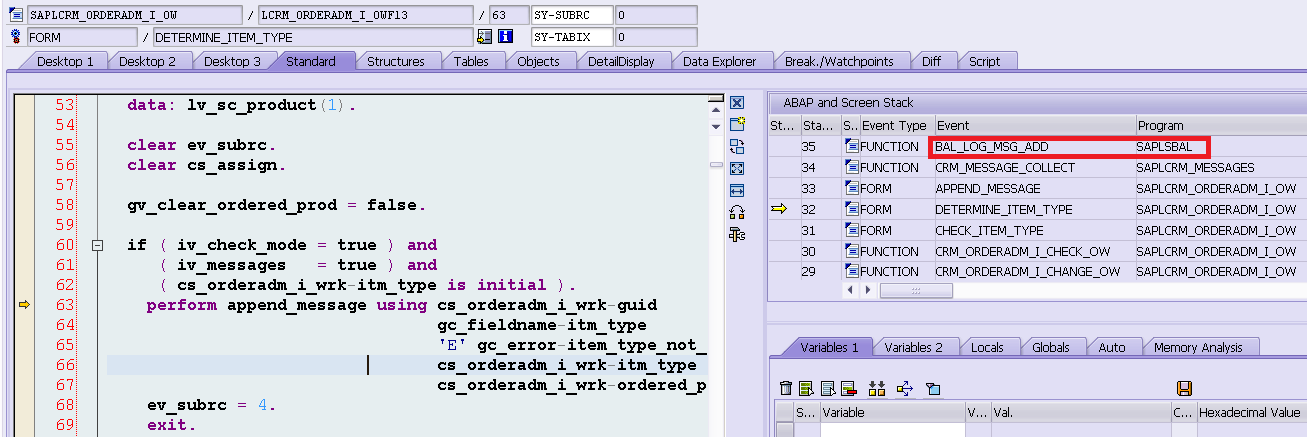
Task: Click the stack list scroll right arrow
Action: (x=867, y=290)
